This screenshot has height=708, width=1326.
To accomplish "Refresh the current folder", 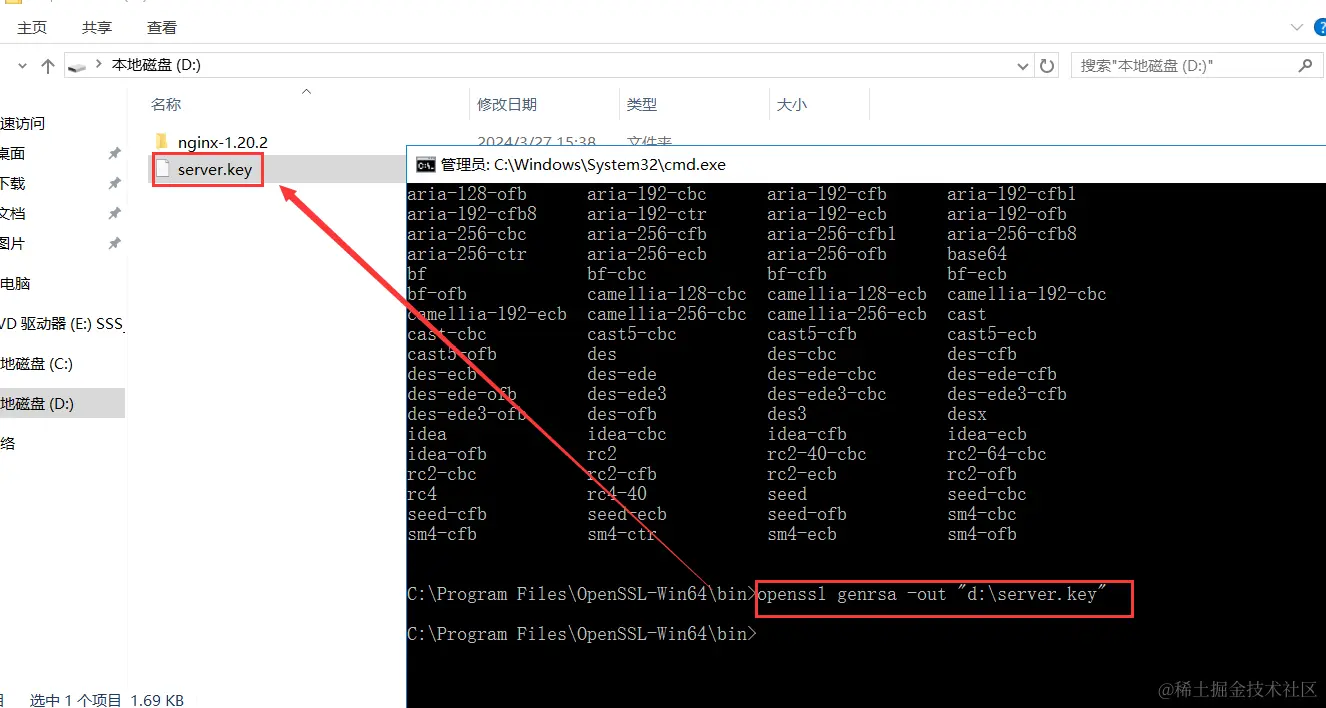I will point(1047,66).
